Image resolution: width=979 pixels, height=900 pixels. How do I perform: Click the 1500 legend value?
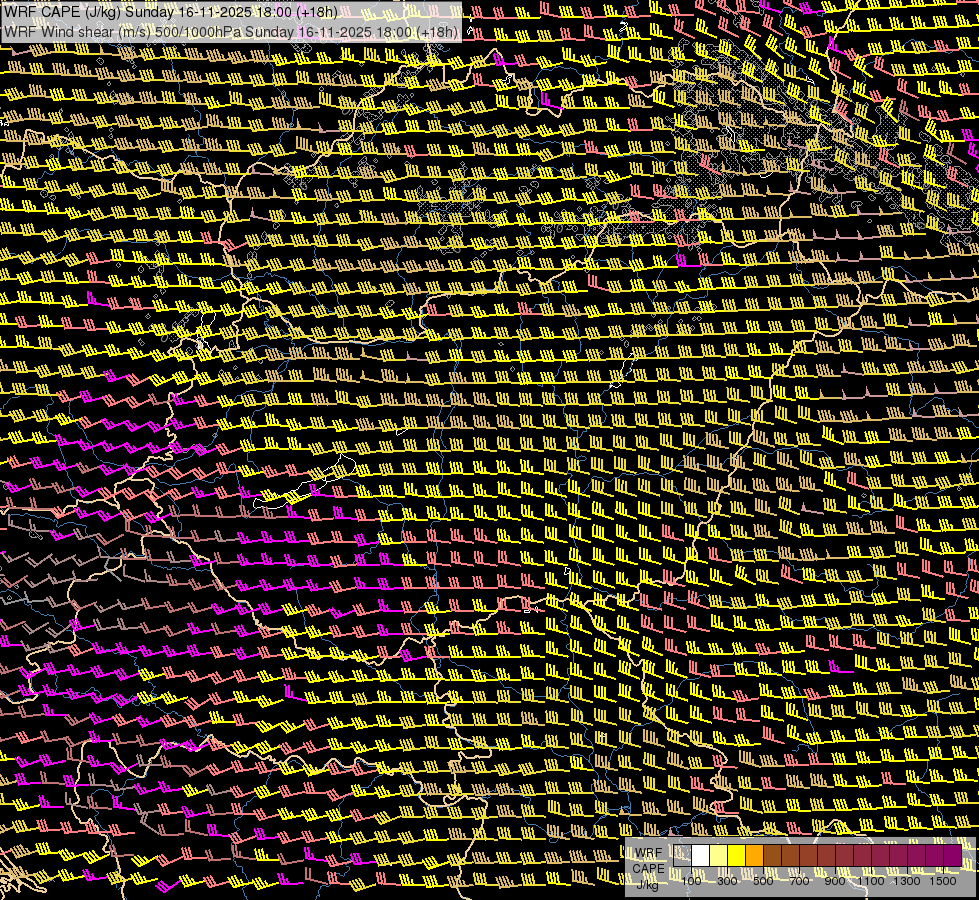(943, 881)
